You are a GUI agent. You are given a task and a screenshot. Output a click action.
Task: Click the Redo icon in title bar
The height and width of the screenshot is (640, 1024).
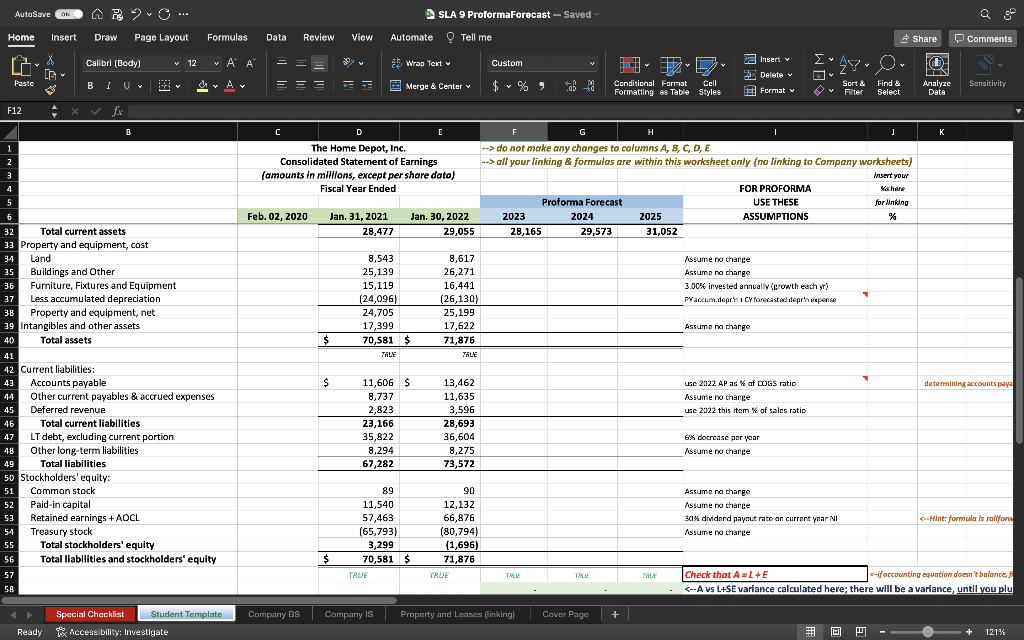coord(163,14)
